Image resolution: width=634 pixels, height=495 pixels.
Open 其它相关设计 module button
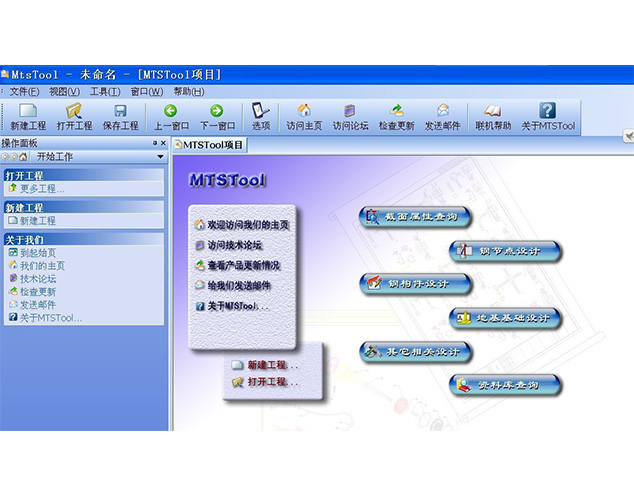[415, 352]
